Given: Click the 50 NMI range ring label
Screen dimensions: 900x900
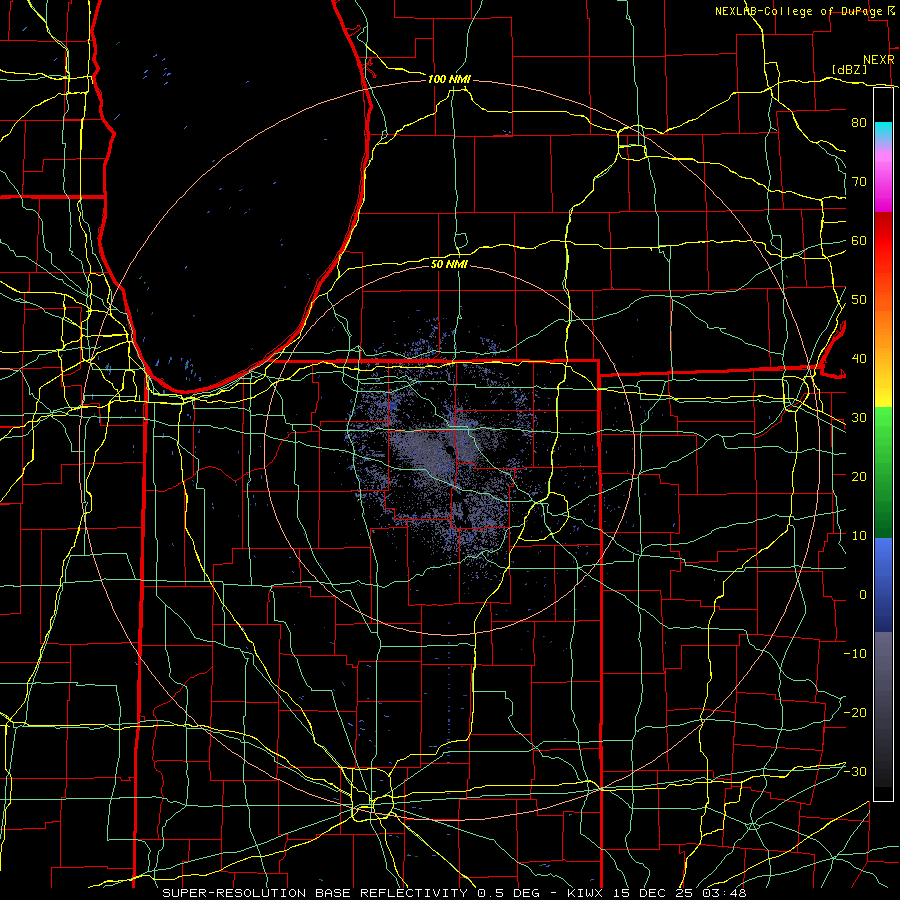Looking at the screenshot, I should pyautogui.click(x=449, y=264).
